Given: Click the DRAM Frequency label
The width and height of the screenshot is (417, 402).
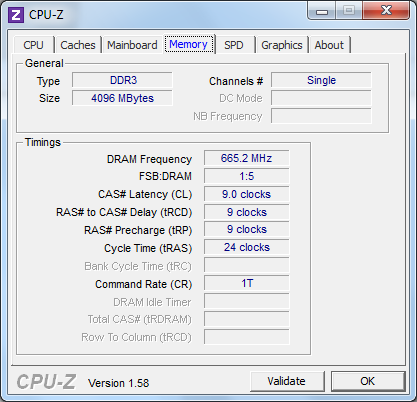Looking at the screenshot, I should point(149,159).
